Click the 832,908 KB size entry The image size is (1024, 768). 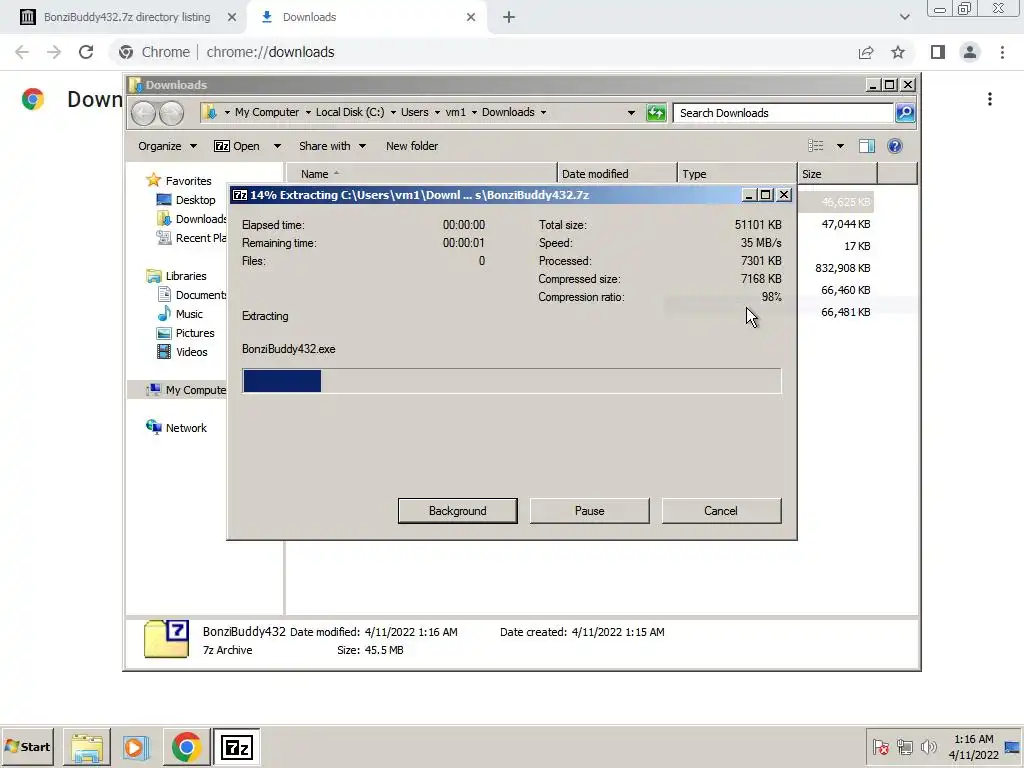tap(842, 268)
